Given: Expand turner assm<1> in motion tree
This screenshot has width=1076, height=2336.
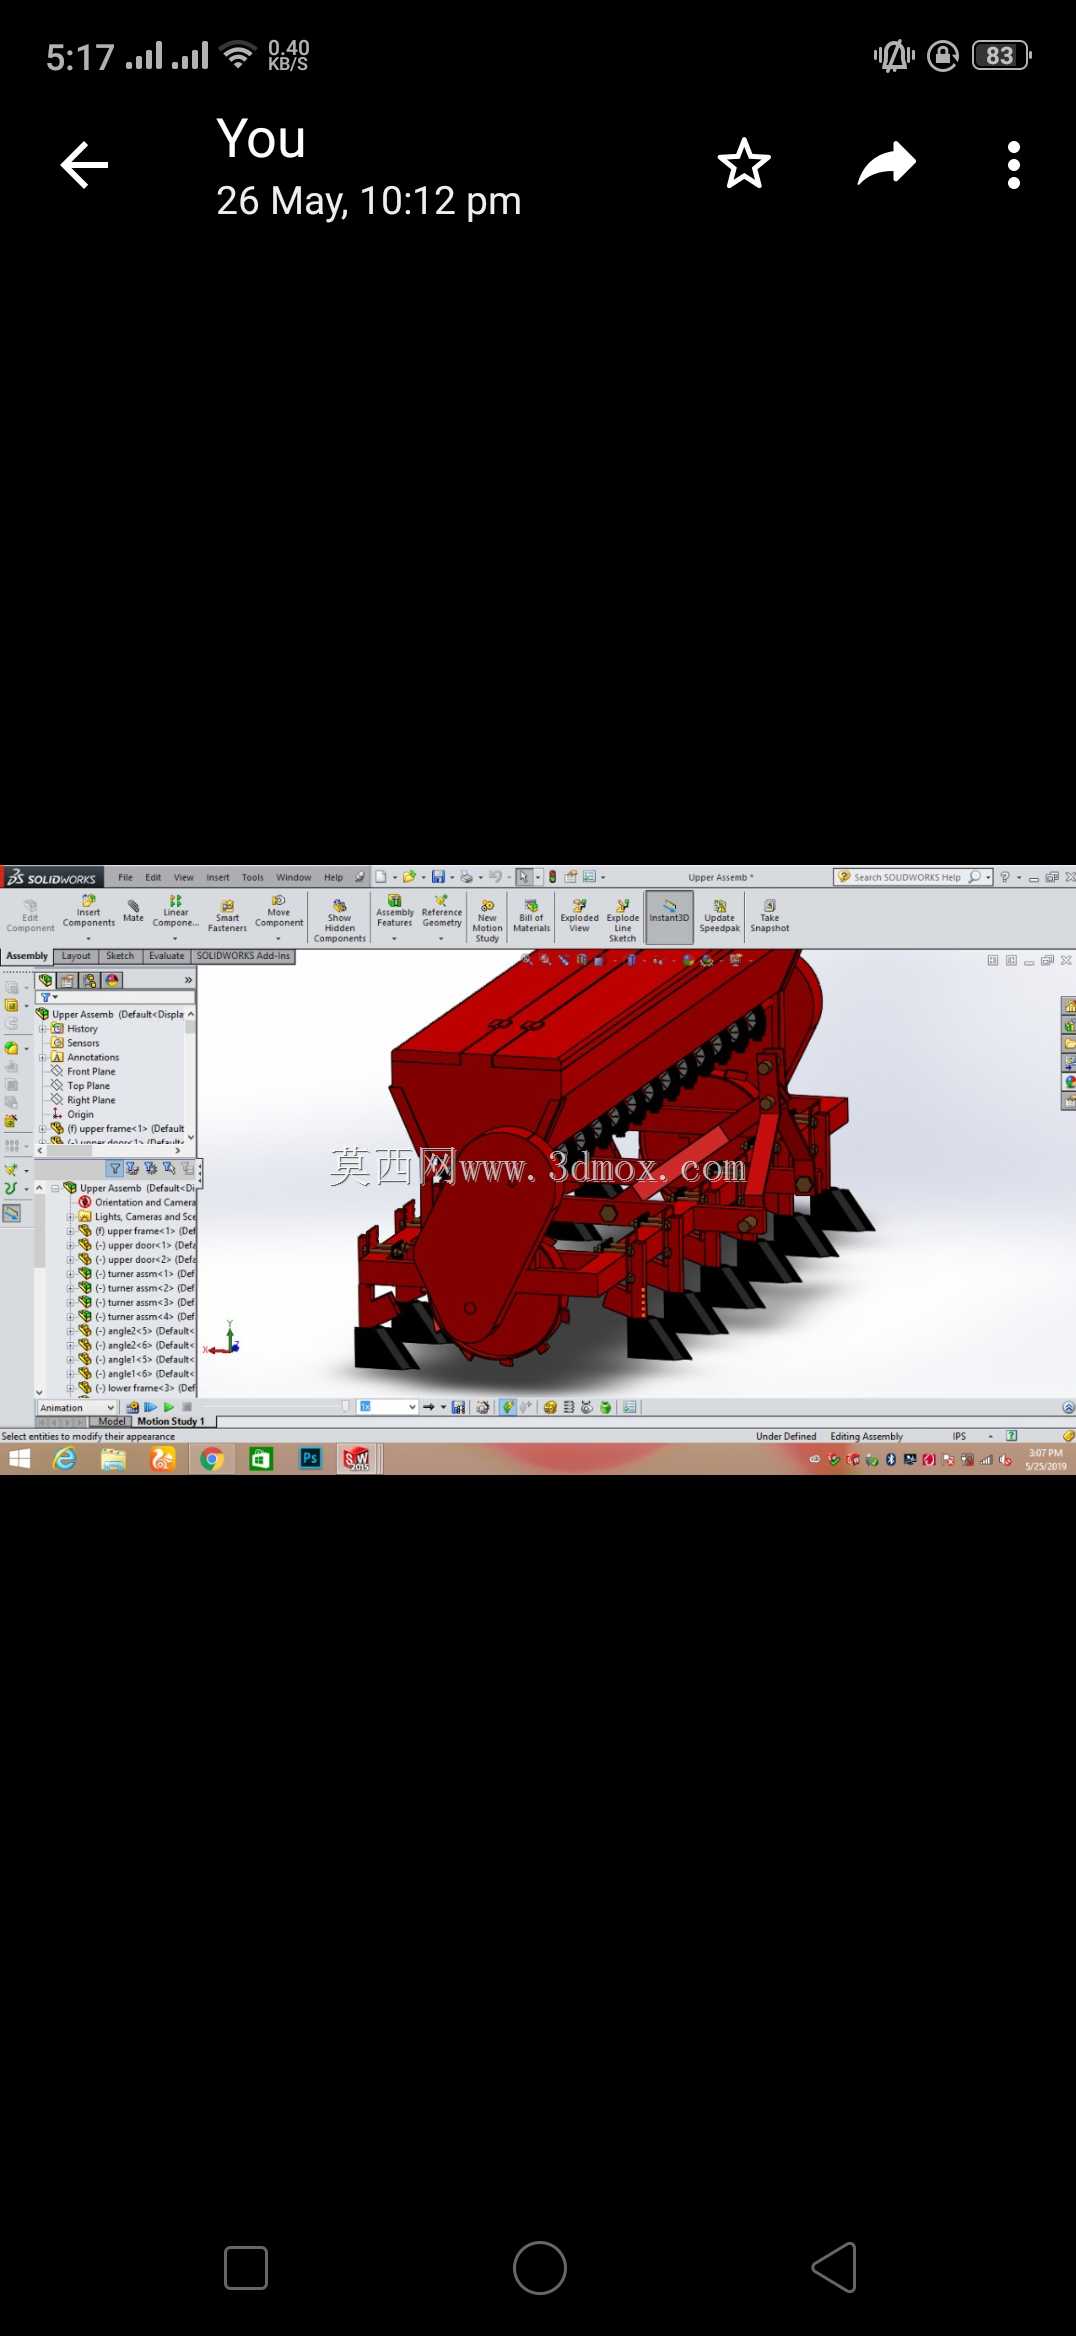Looking at the screenshot, I should (70, 1274).
